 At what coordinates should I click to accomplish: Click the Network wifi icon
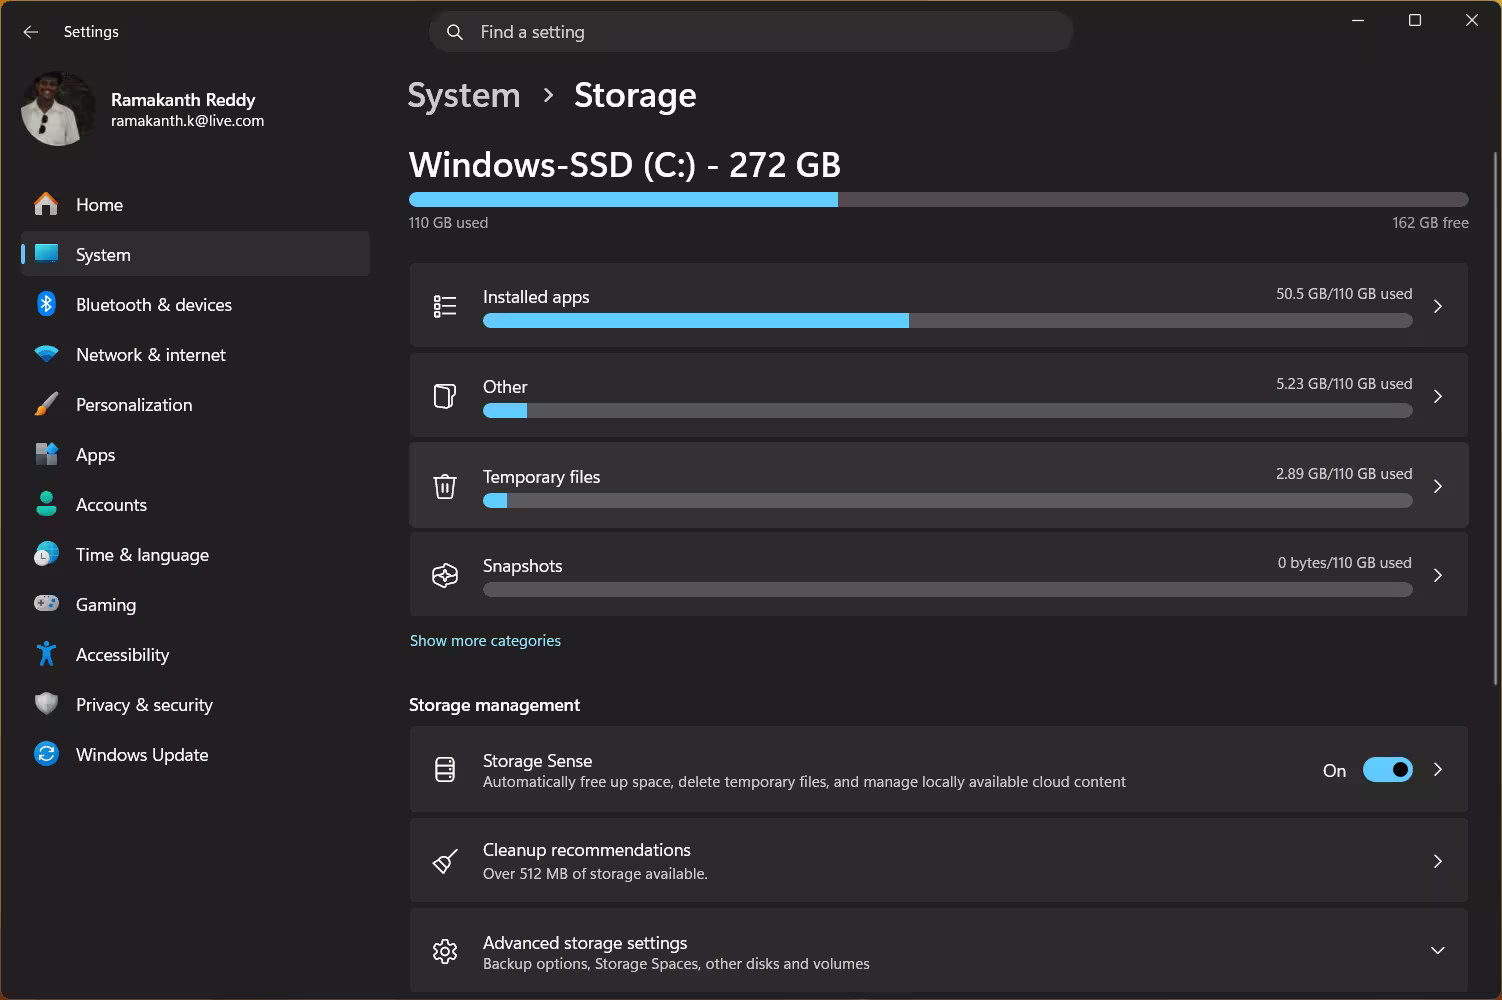pos(46,354)
